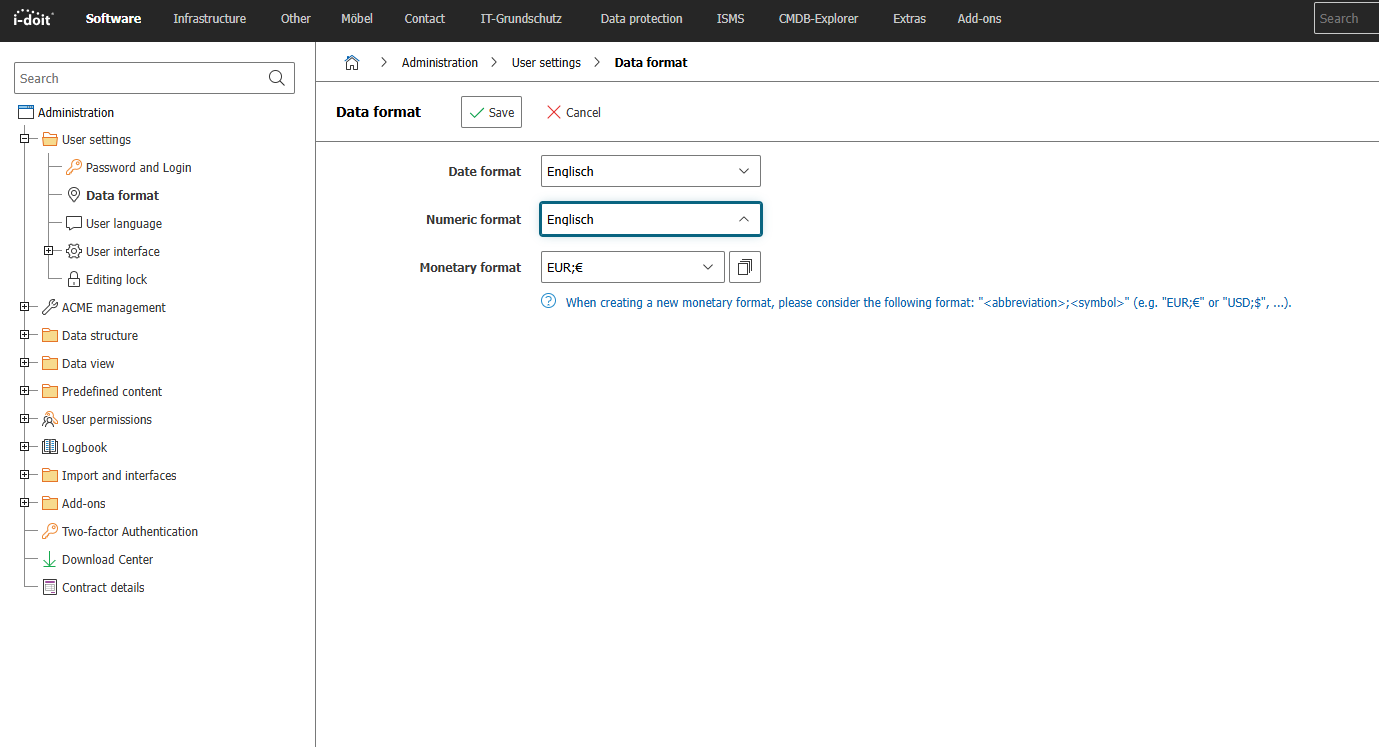Open the CMDB-Explorer menu
Image resolution: width=1379 pixels, height=747 pixels.
[818, 19]
